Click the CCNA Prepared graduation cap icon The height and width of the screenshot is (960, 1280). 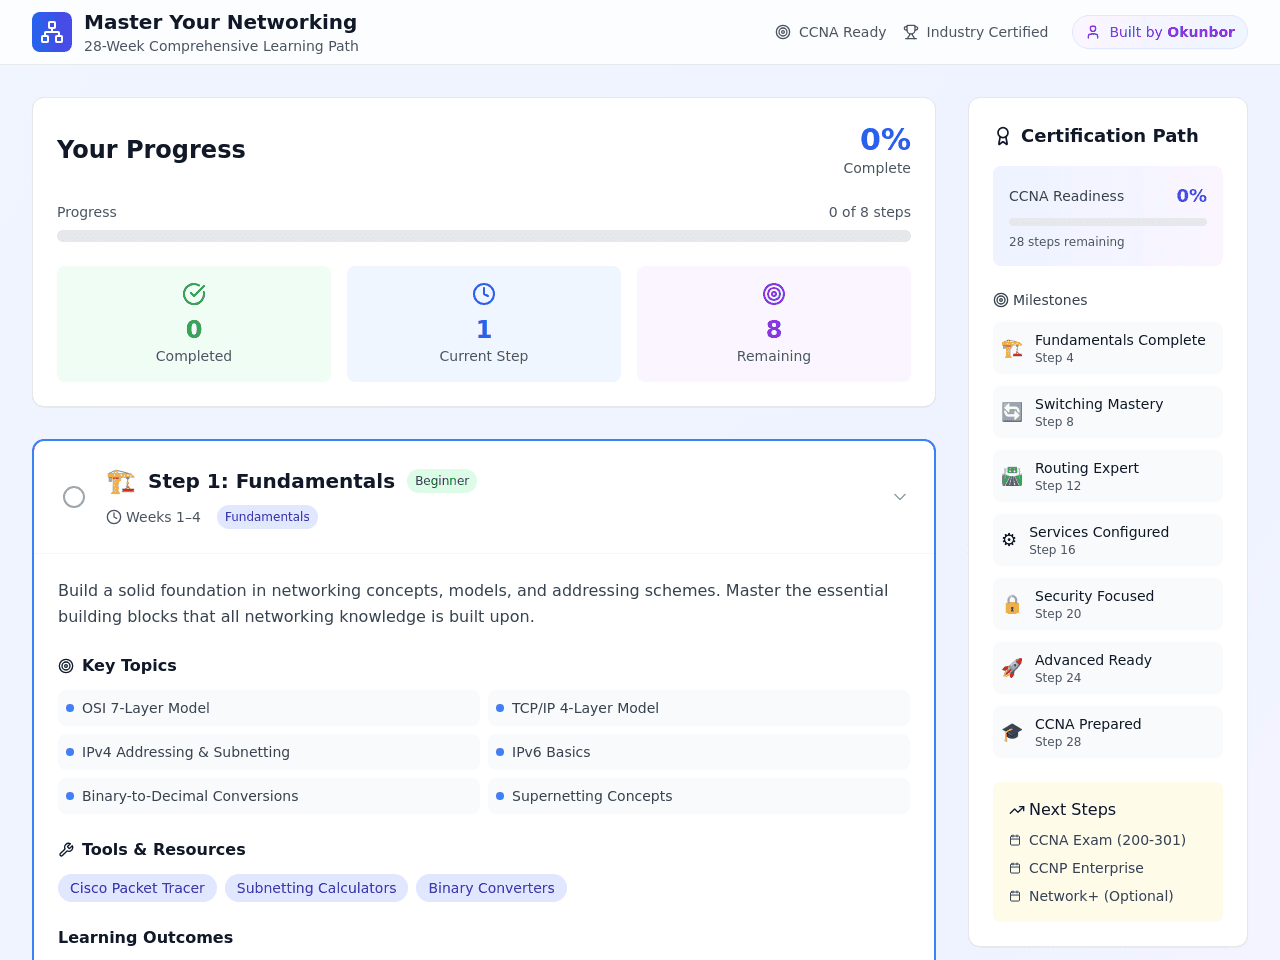click(1012, 732)
